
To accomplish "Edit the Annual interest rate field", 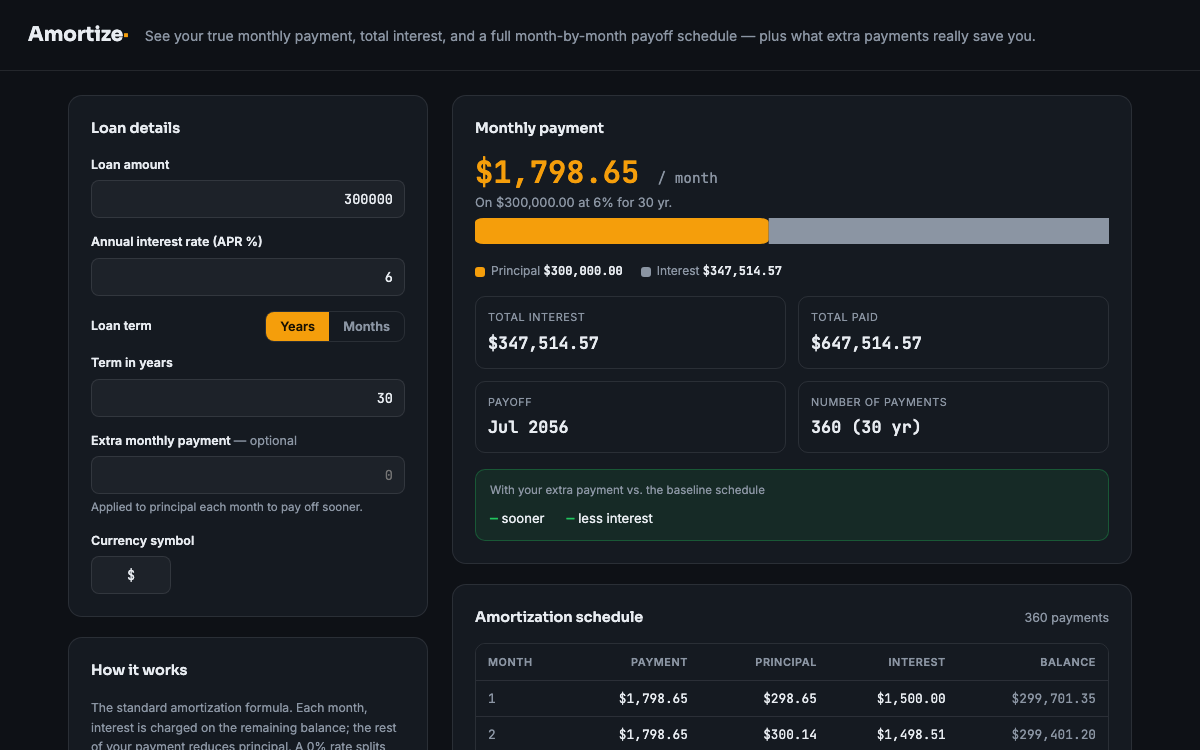I will (x=248, y=277).
